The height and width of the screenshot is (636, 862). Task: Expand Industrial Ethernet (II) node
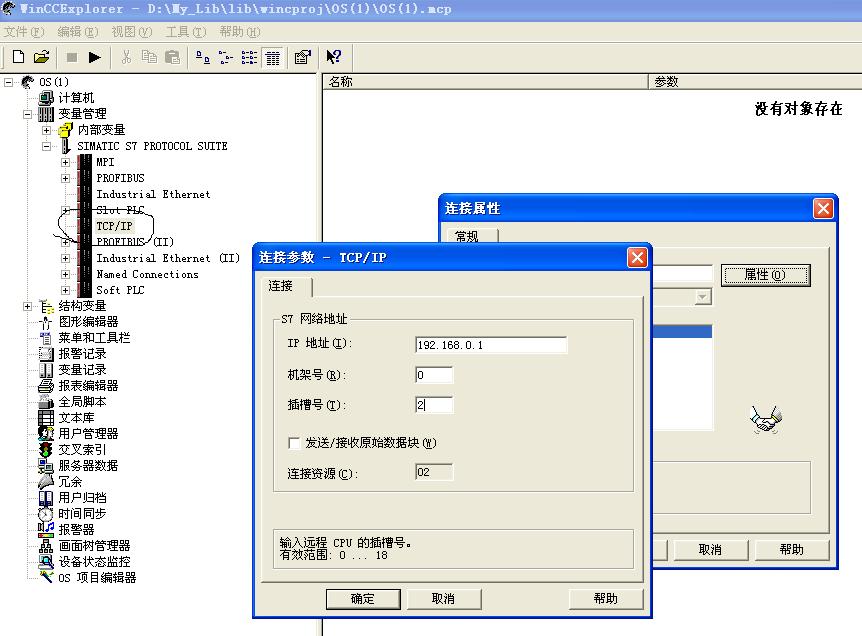click(x=65, y=258)
